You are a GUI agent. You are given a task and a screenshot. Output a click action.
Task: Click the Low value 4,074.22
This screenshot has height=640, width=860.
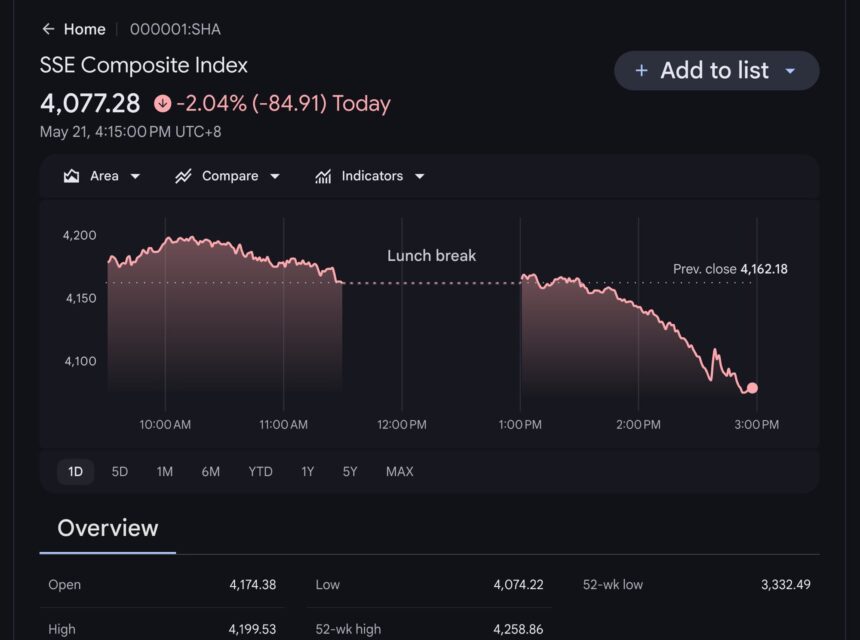click(x=518, y=585)
